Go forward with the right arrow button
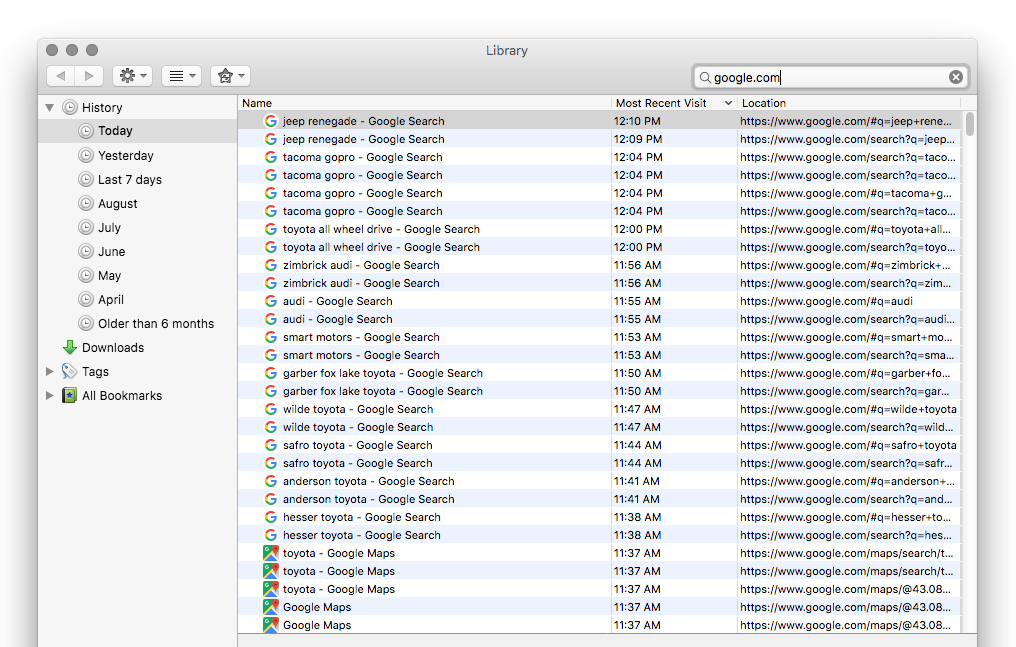Screen dimensions: 1016x647 [89, 76]
